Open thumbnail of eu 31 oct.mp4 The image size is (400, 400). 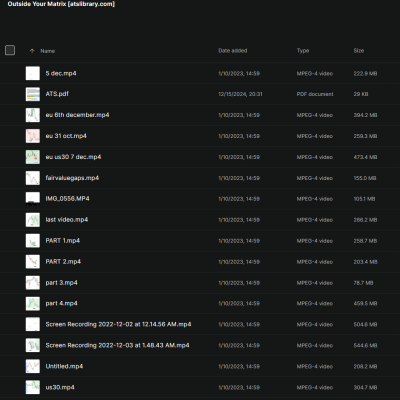(x=33, y=136)
